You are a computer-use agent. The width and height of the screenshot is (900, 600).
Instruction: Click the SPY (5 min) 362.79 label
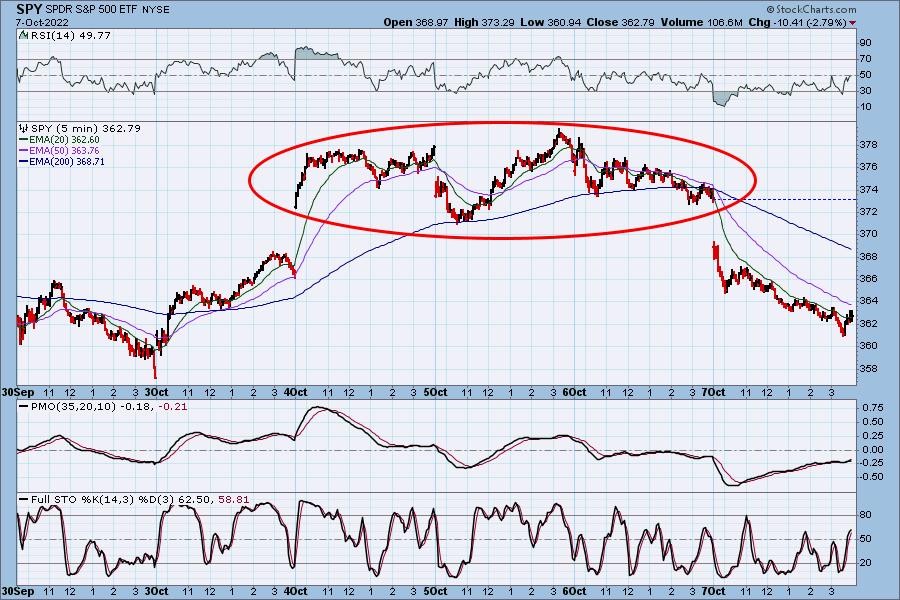86,128
